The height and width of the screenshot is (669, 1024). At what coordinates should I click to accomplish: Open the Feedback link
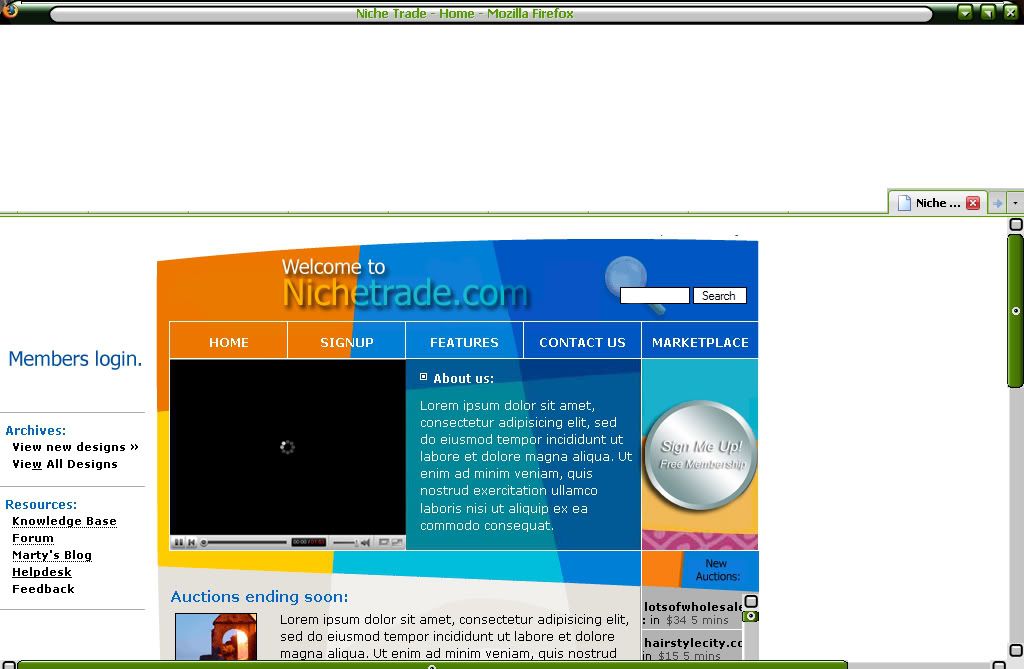[43, 589]
